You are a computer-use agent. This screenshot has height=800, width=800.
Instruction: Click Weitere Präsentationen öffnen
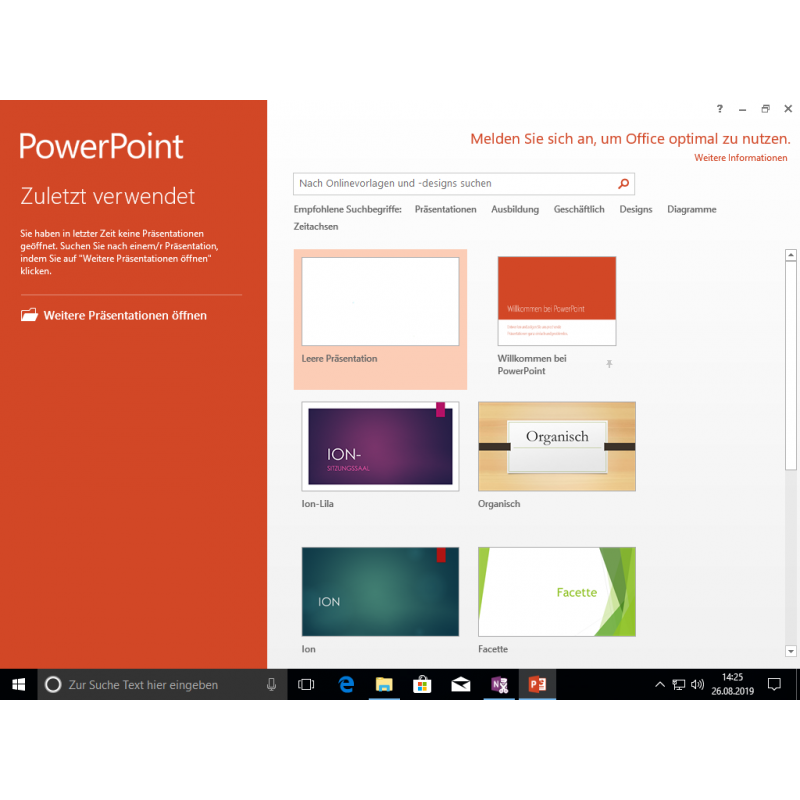click(x=125, y=316)
